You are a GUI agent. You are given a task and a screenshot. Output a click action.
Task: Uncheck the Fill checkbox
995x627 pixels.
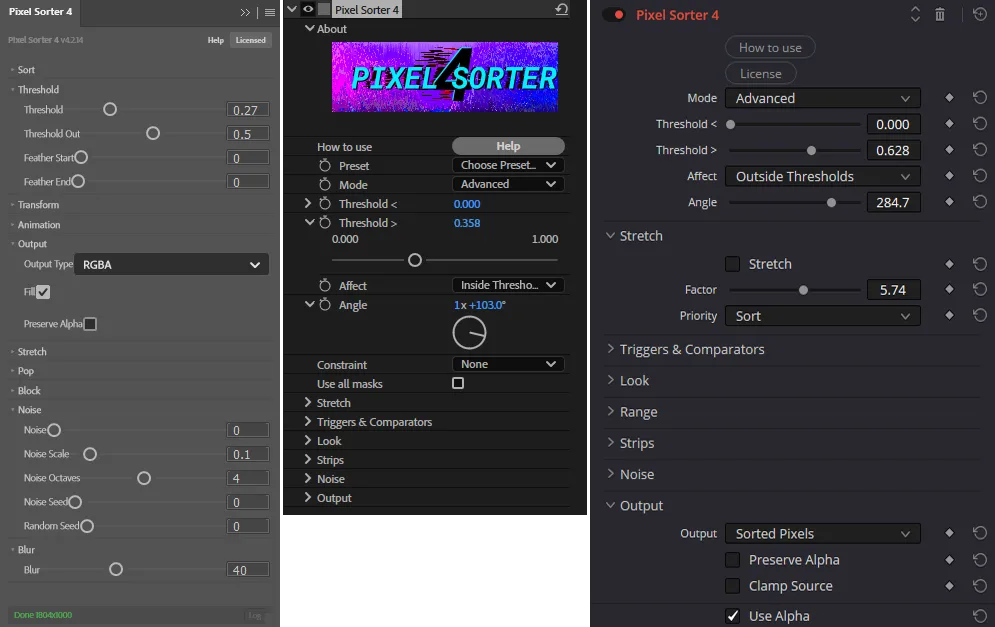click(43, 292)
